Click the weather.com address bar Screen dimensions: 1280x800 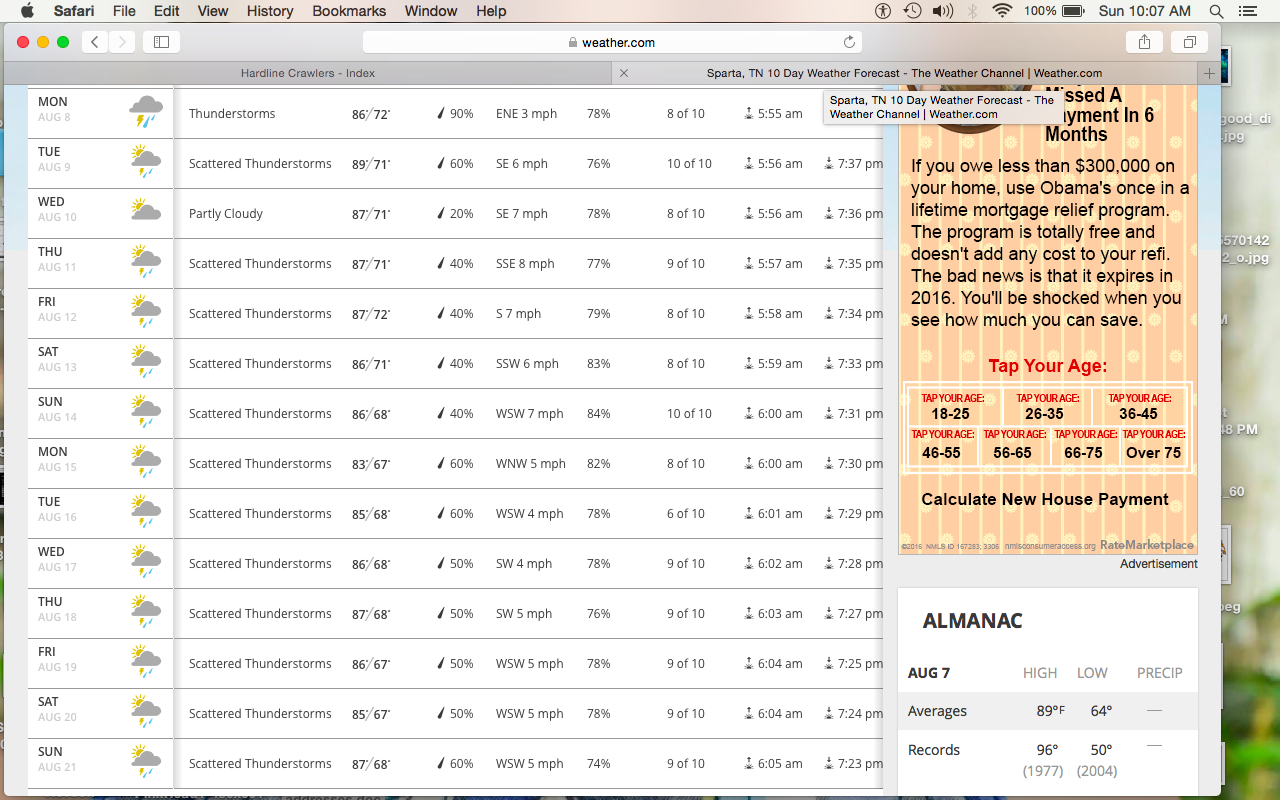pyautogui.click(x=612, y=42)
